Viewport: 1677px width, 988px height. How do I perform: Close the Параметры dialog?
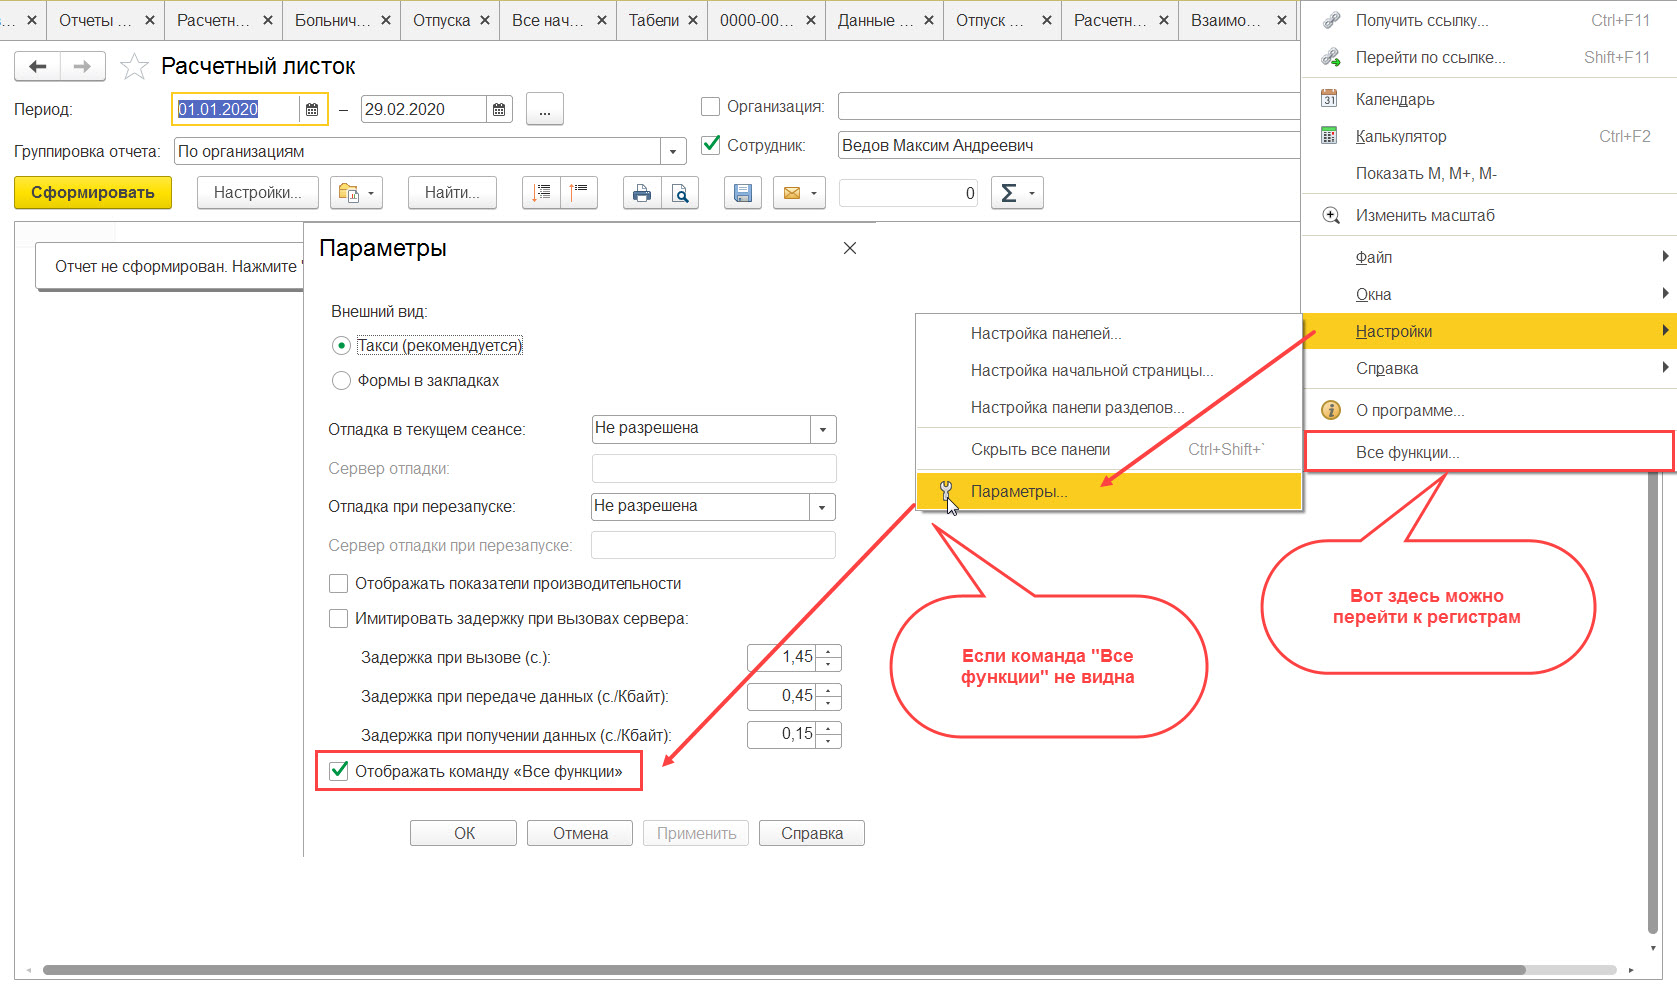(850, 248)
